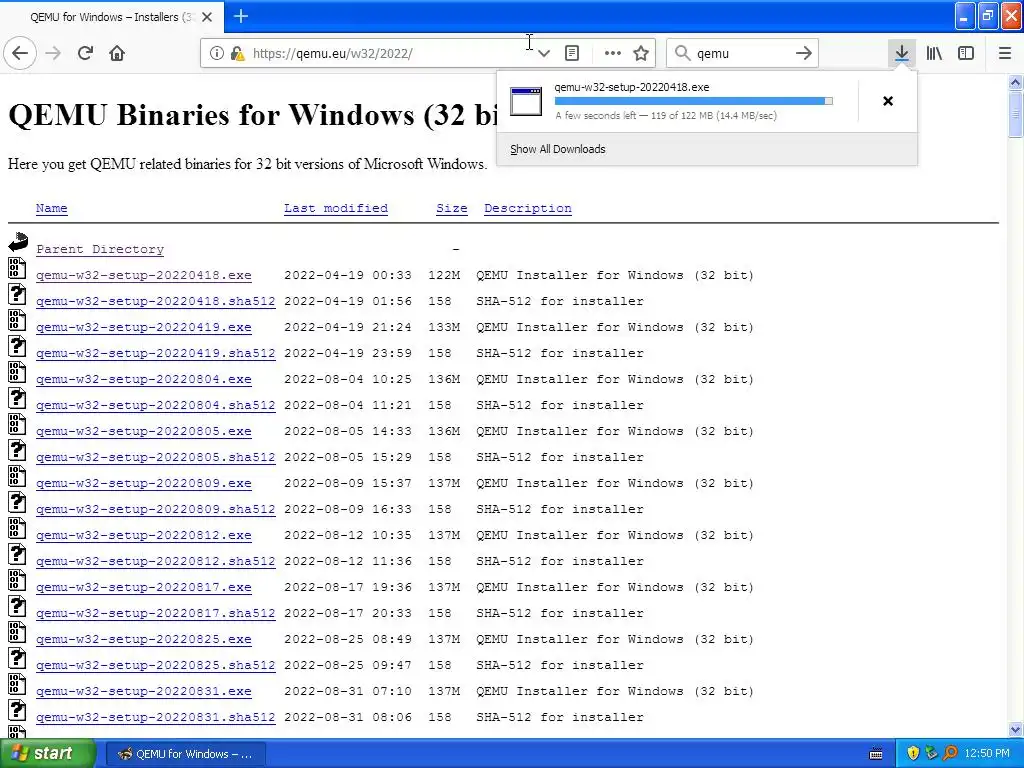Download qemu-w32-setup-20220804.exe
The image size is (1024, 768).
(x=144, y=379)
